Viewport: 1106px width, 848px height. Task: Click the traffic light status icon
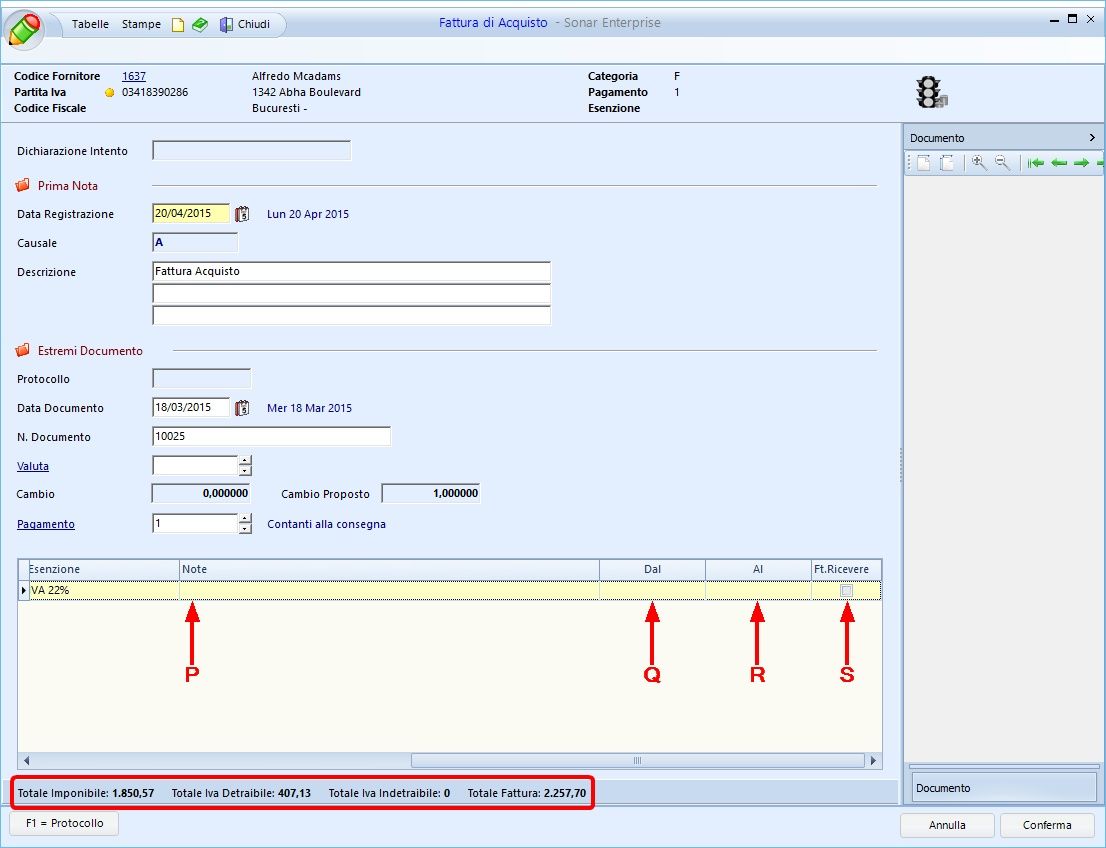click(930, 92)
